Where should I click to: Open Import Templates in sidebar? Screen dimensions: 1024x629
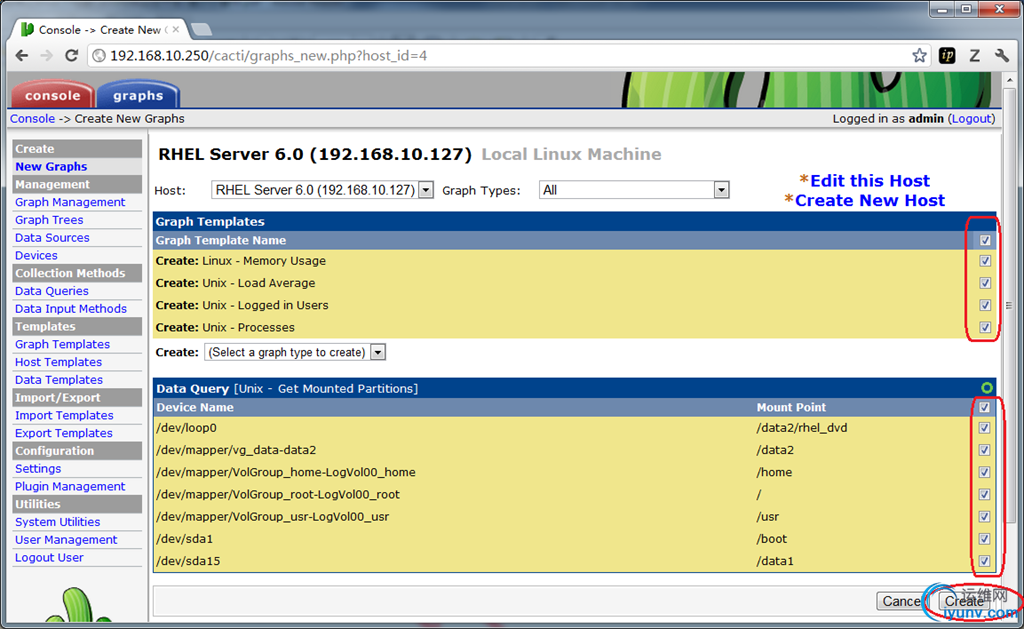click(x=64, y=415)
